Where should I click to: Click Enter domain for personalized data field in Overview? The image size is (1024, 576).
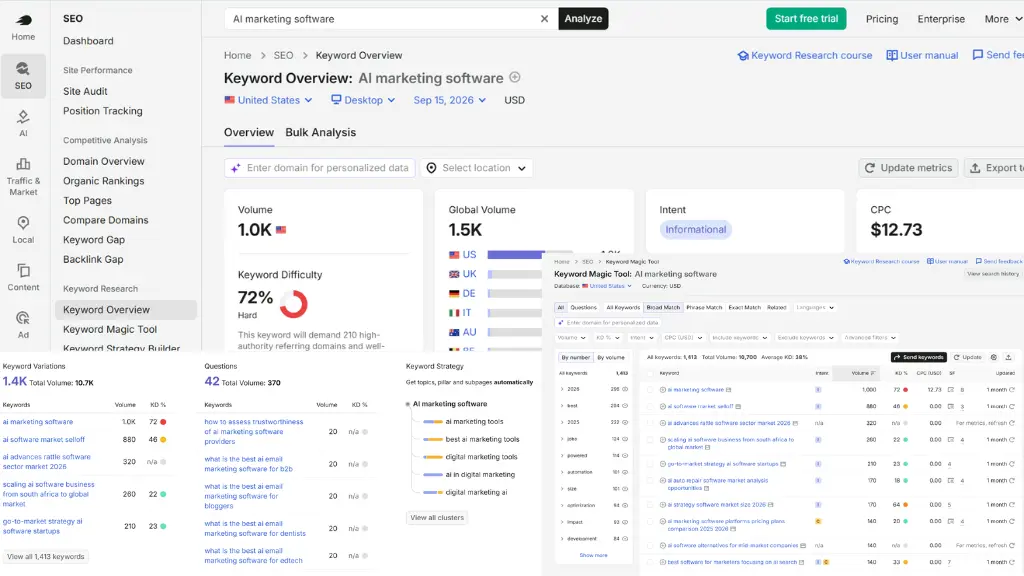click(x=320, y=168)
